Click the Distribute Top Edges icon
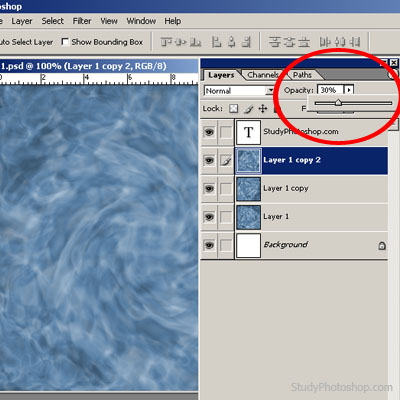This screenshot has width=400, height=400. coord(274,42)
